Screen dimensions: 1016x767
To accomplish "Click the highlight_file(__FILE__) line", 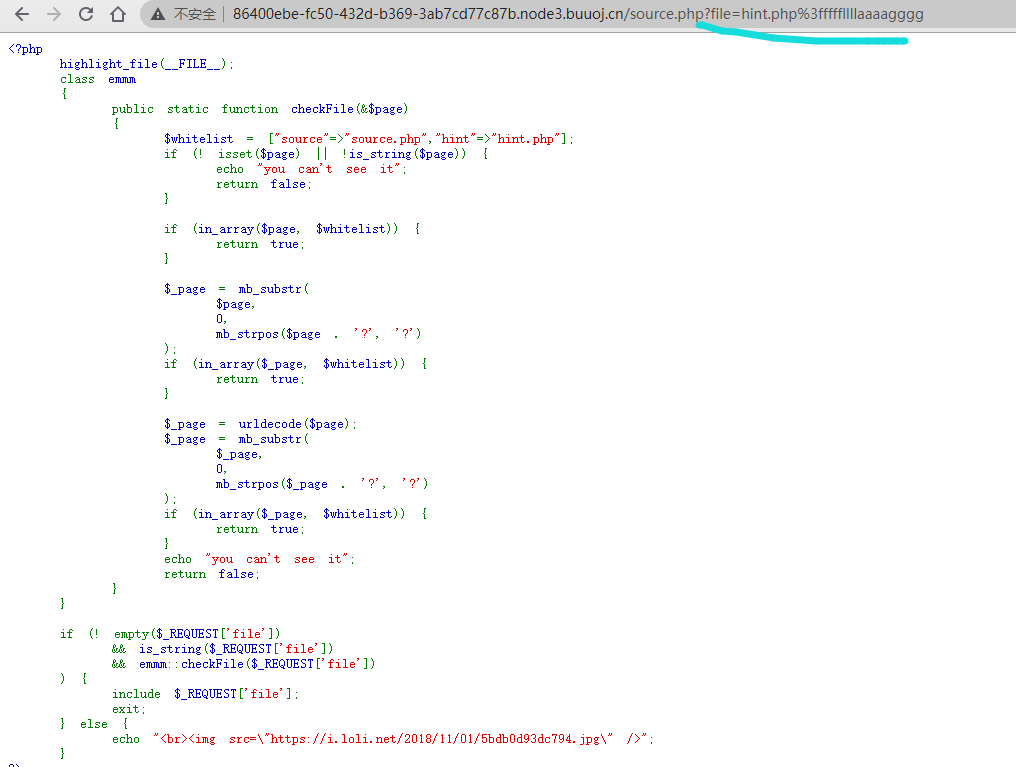I will (x=146, y=63).
